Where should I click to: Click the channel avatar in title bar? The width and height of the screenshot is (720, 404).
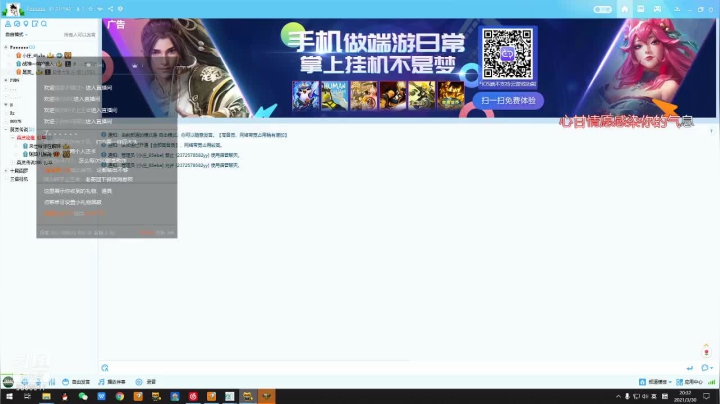[13, 9]
